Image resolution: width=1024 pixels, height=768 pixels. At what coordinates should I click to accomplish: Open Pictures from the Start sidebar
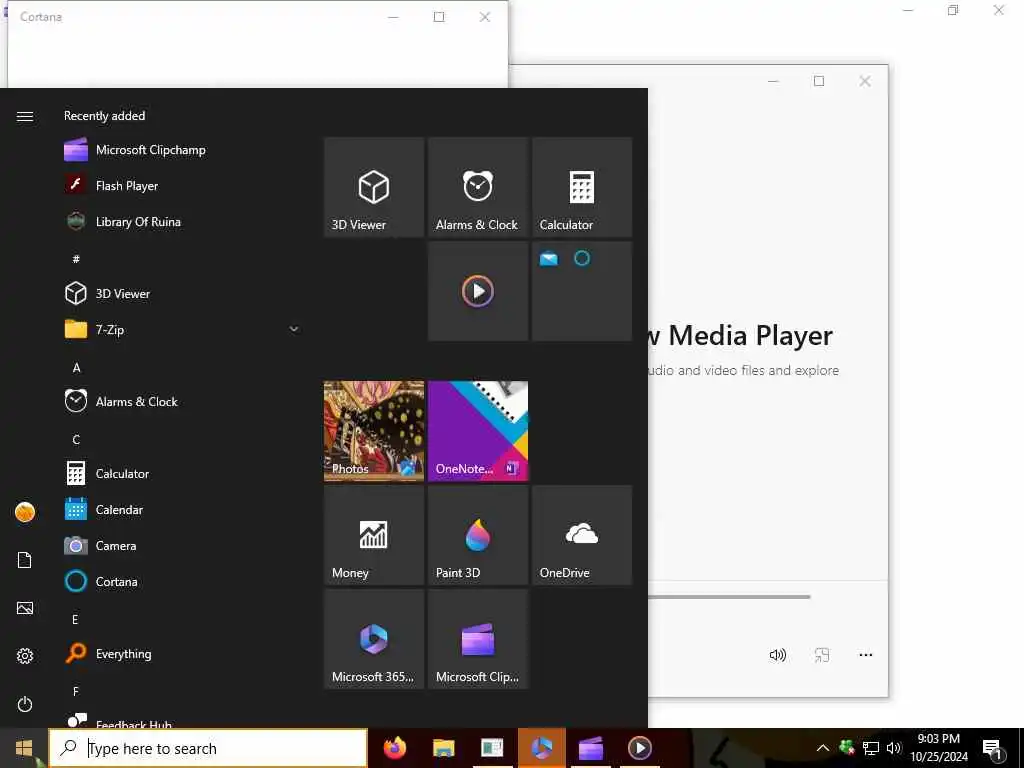coord(25,608)
